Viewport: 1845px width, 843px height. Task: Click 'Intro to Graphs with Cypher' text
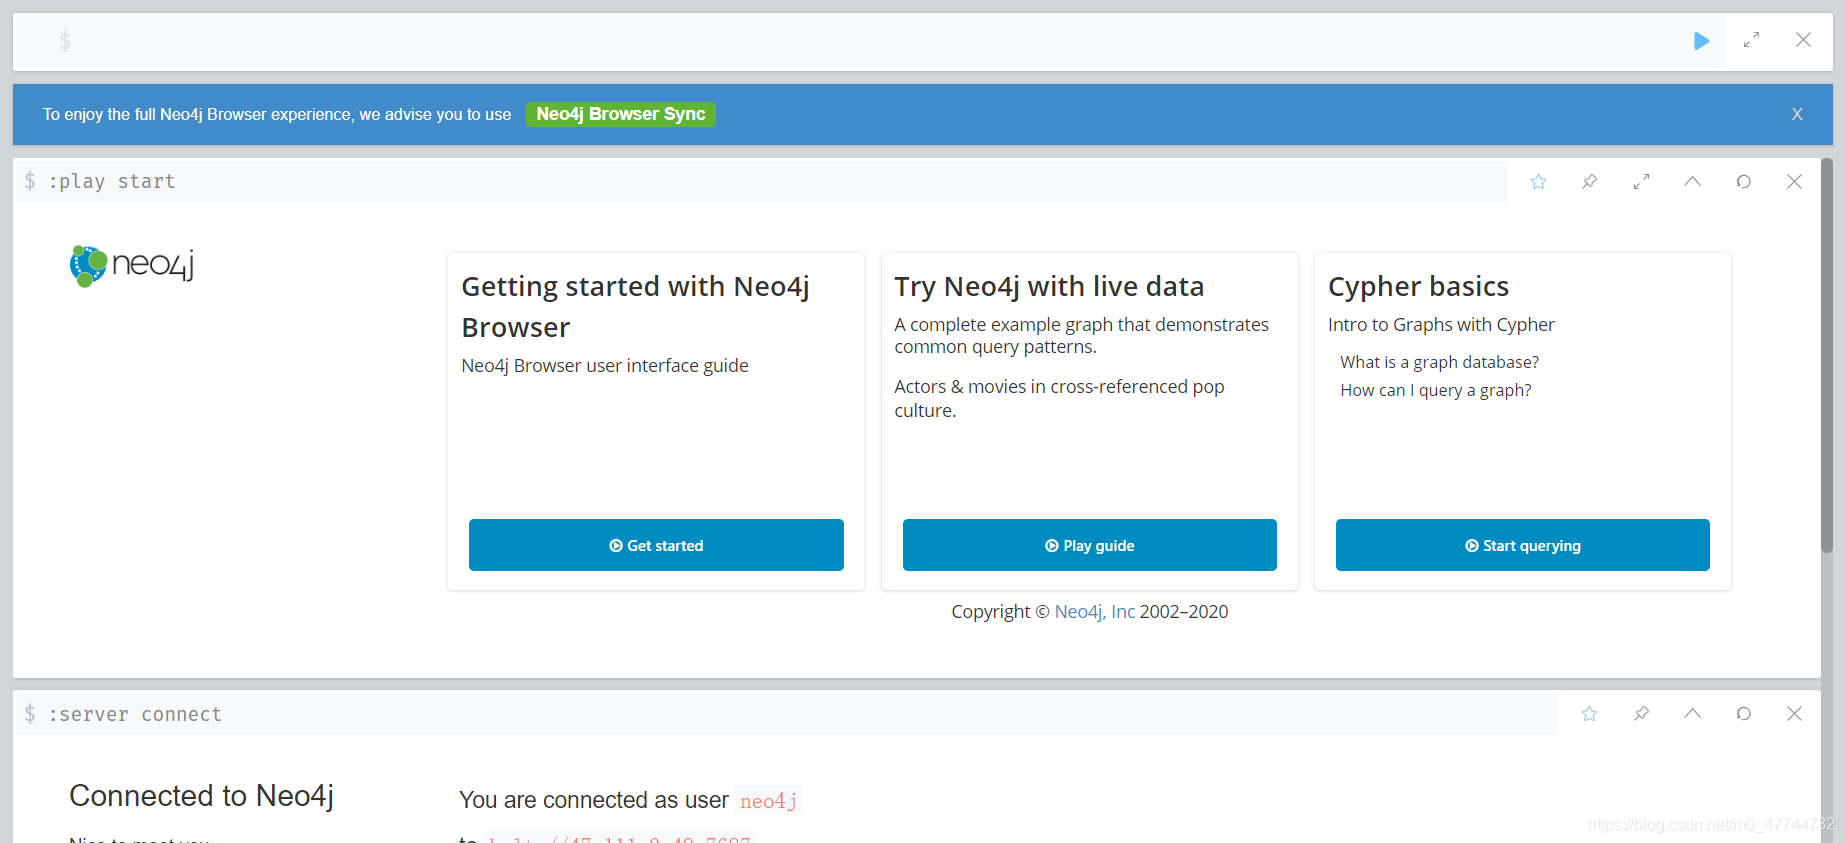(x=1441, y=324)
